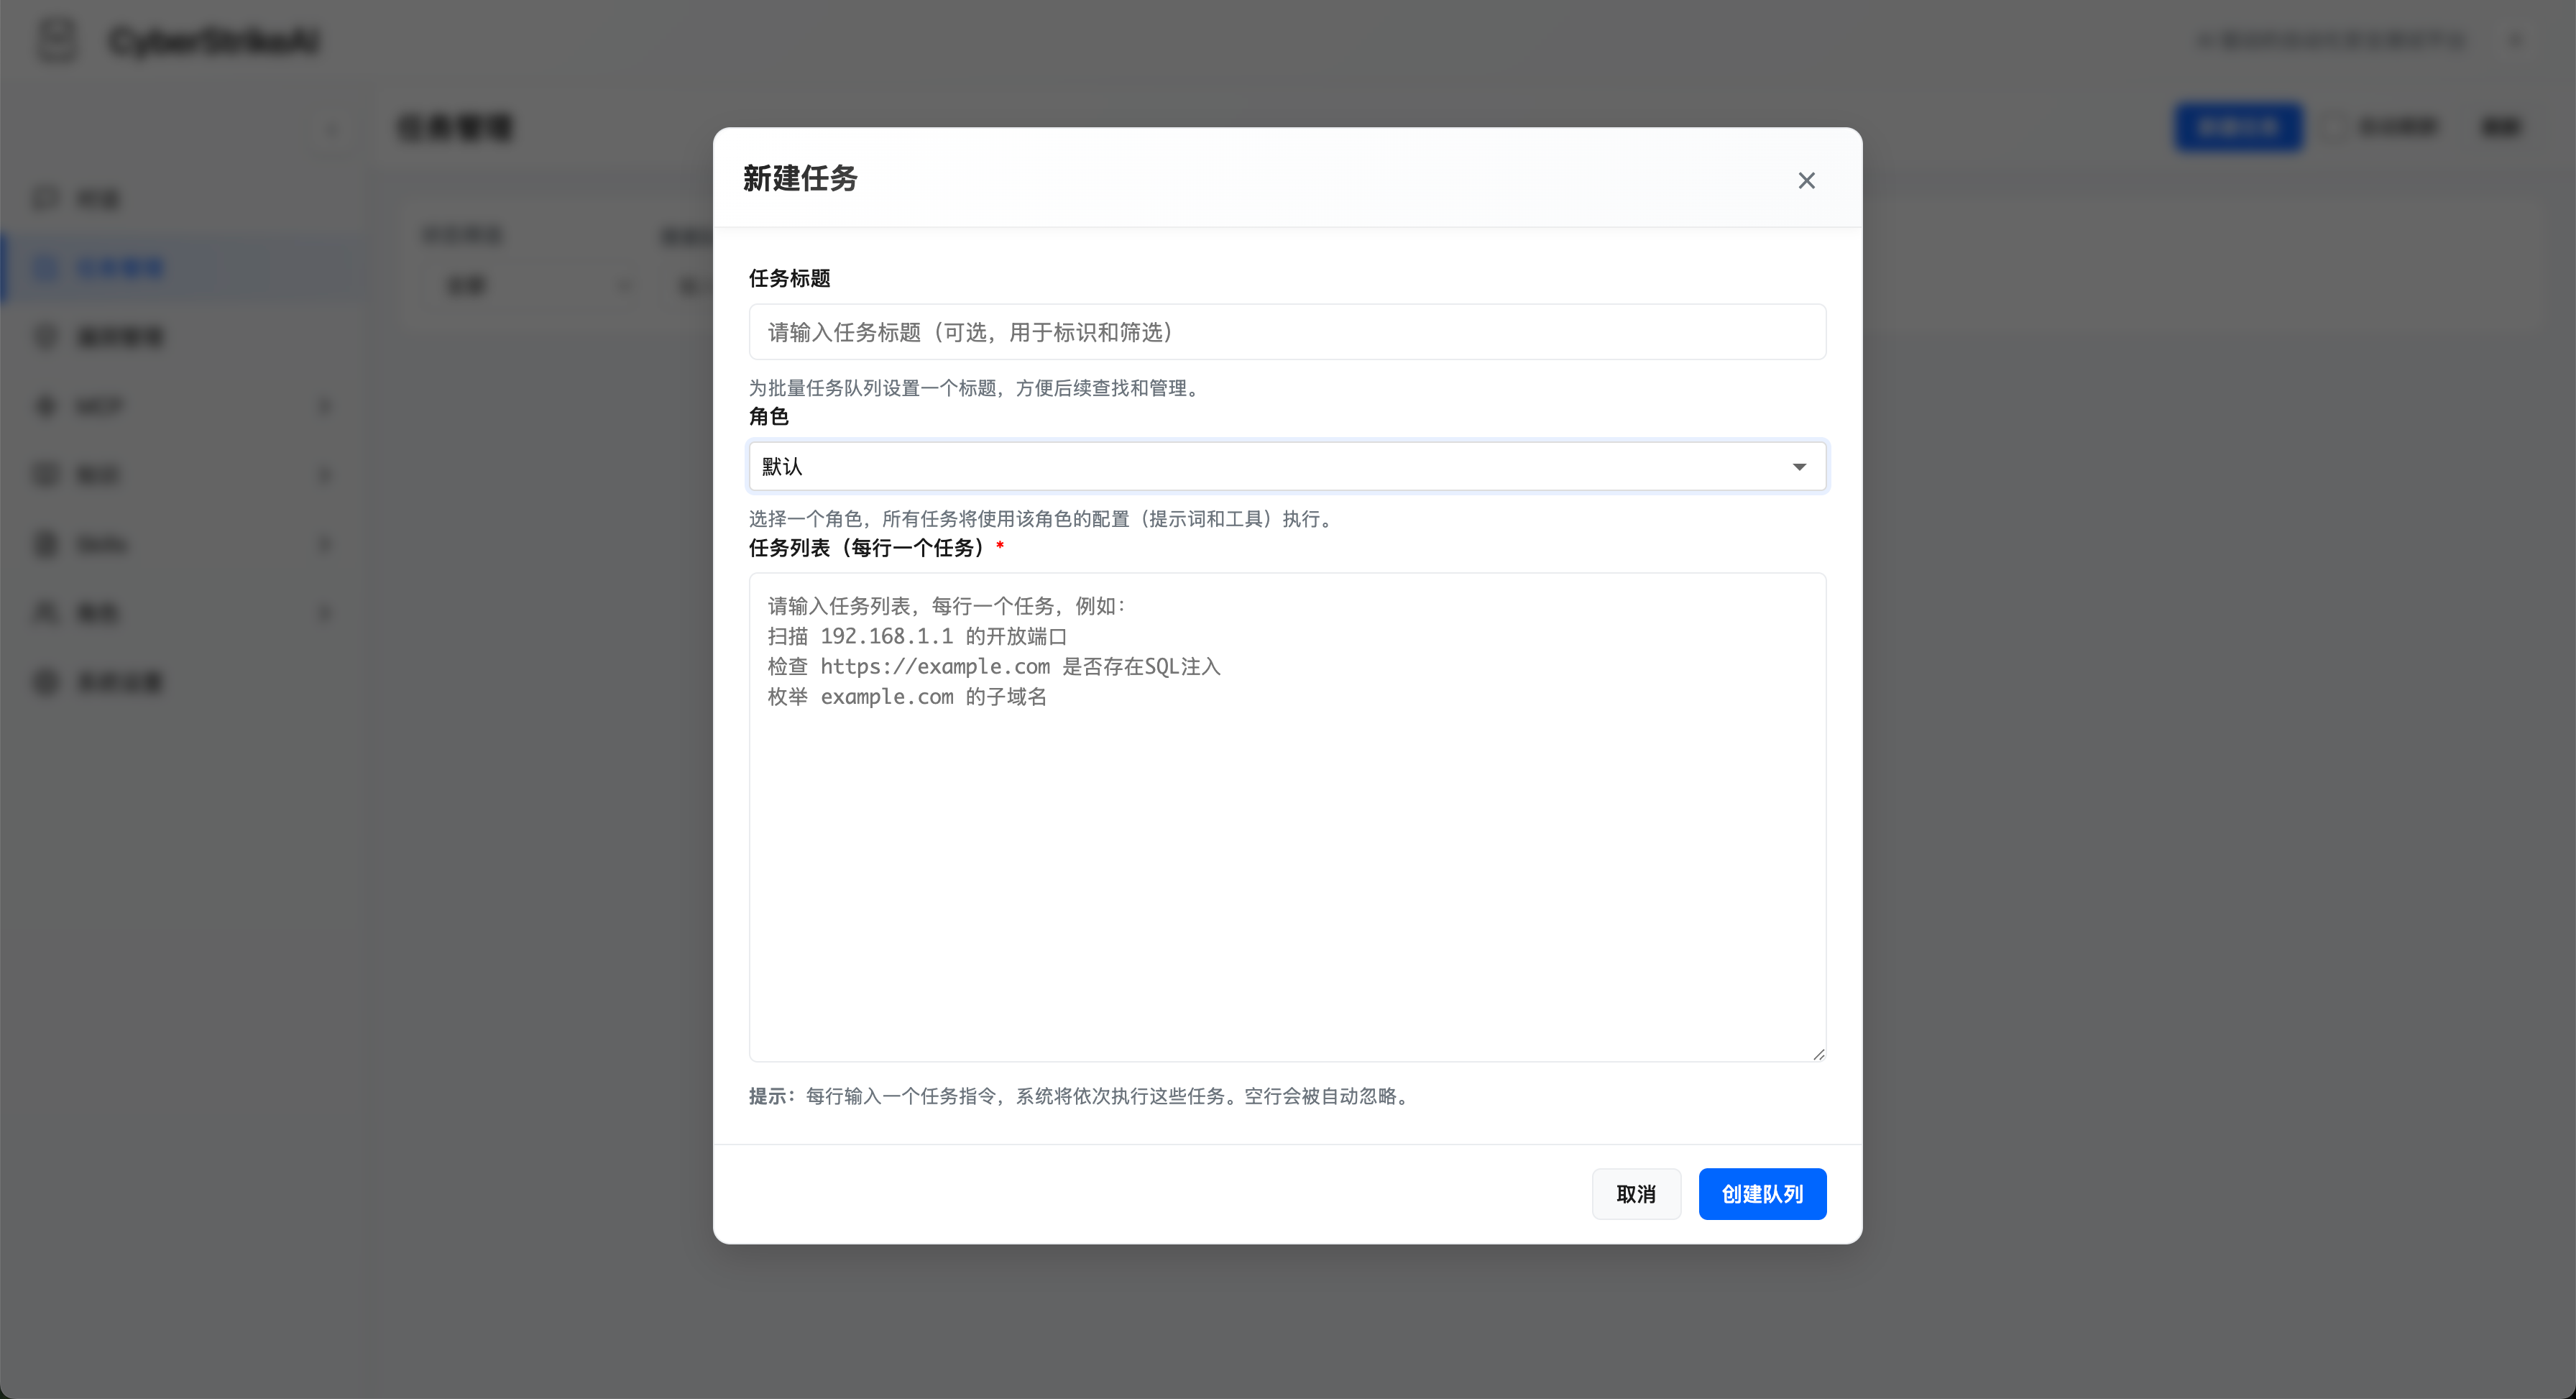Open the settings icon at the bottom of the sidebar
The height and width of the screenshot is (1399, 2576).
[x=45, y=681]
